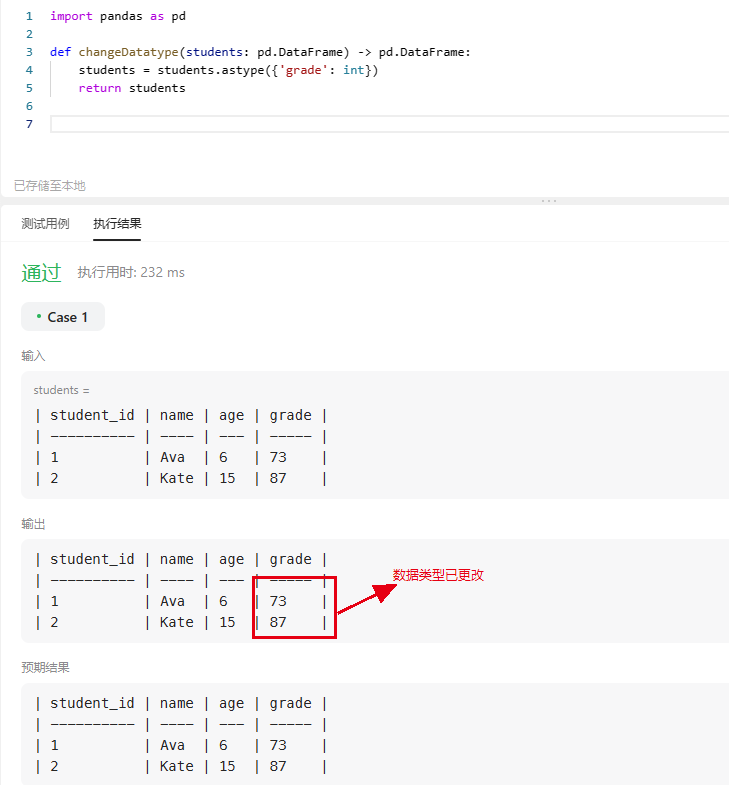Image resolution: width=729 pixels, height=785 pixels.
Task: Click the def changeDatatype code line
Action: [x=260, y=52]
